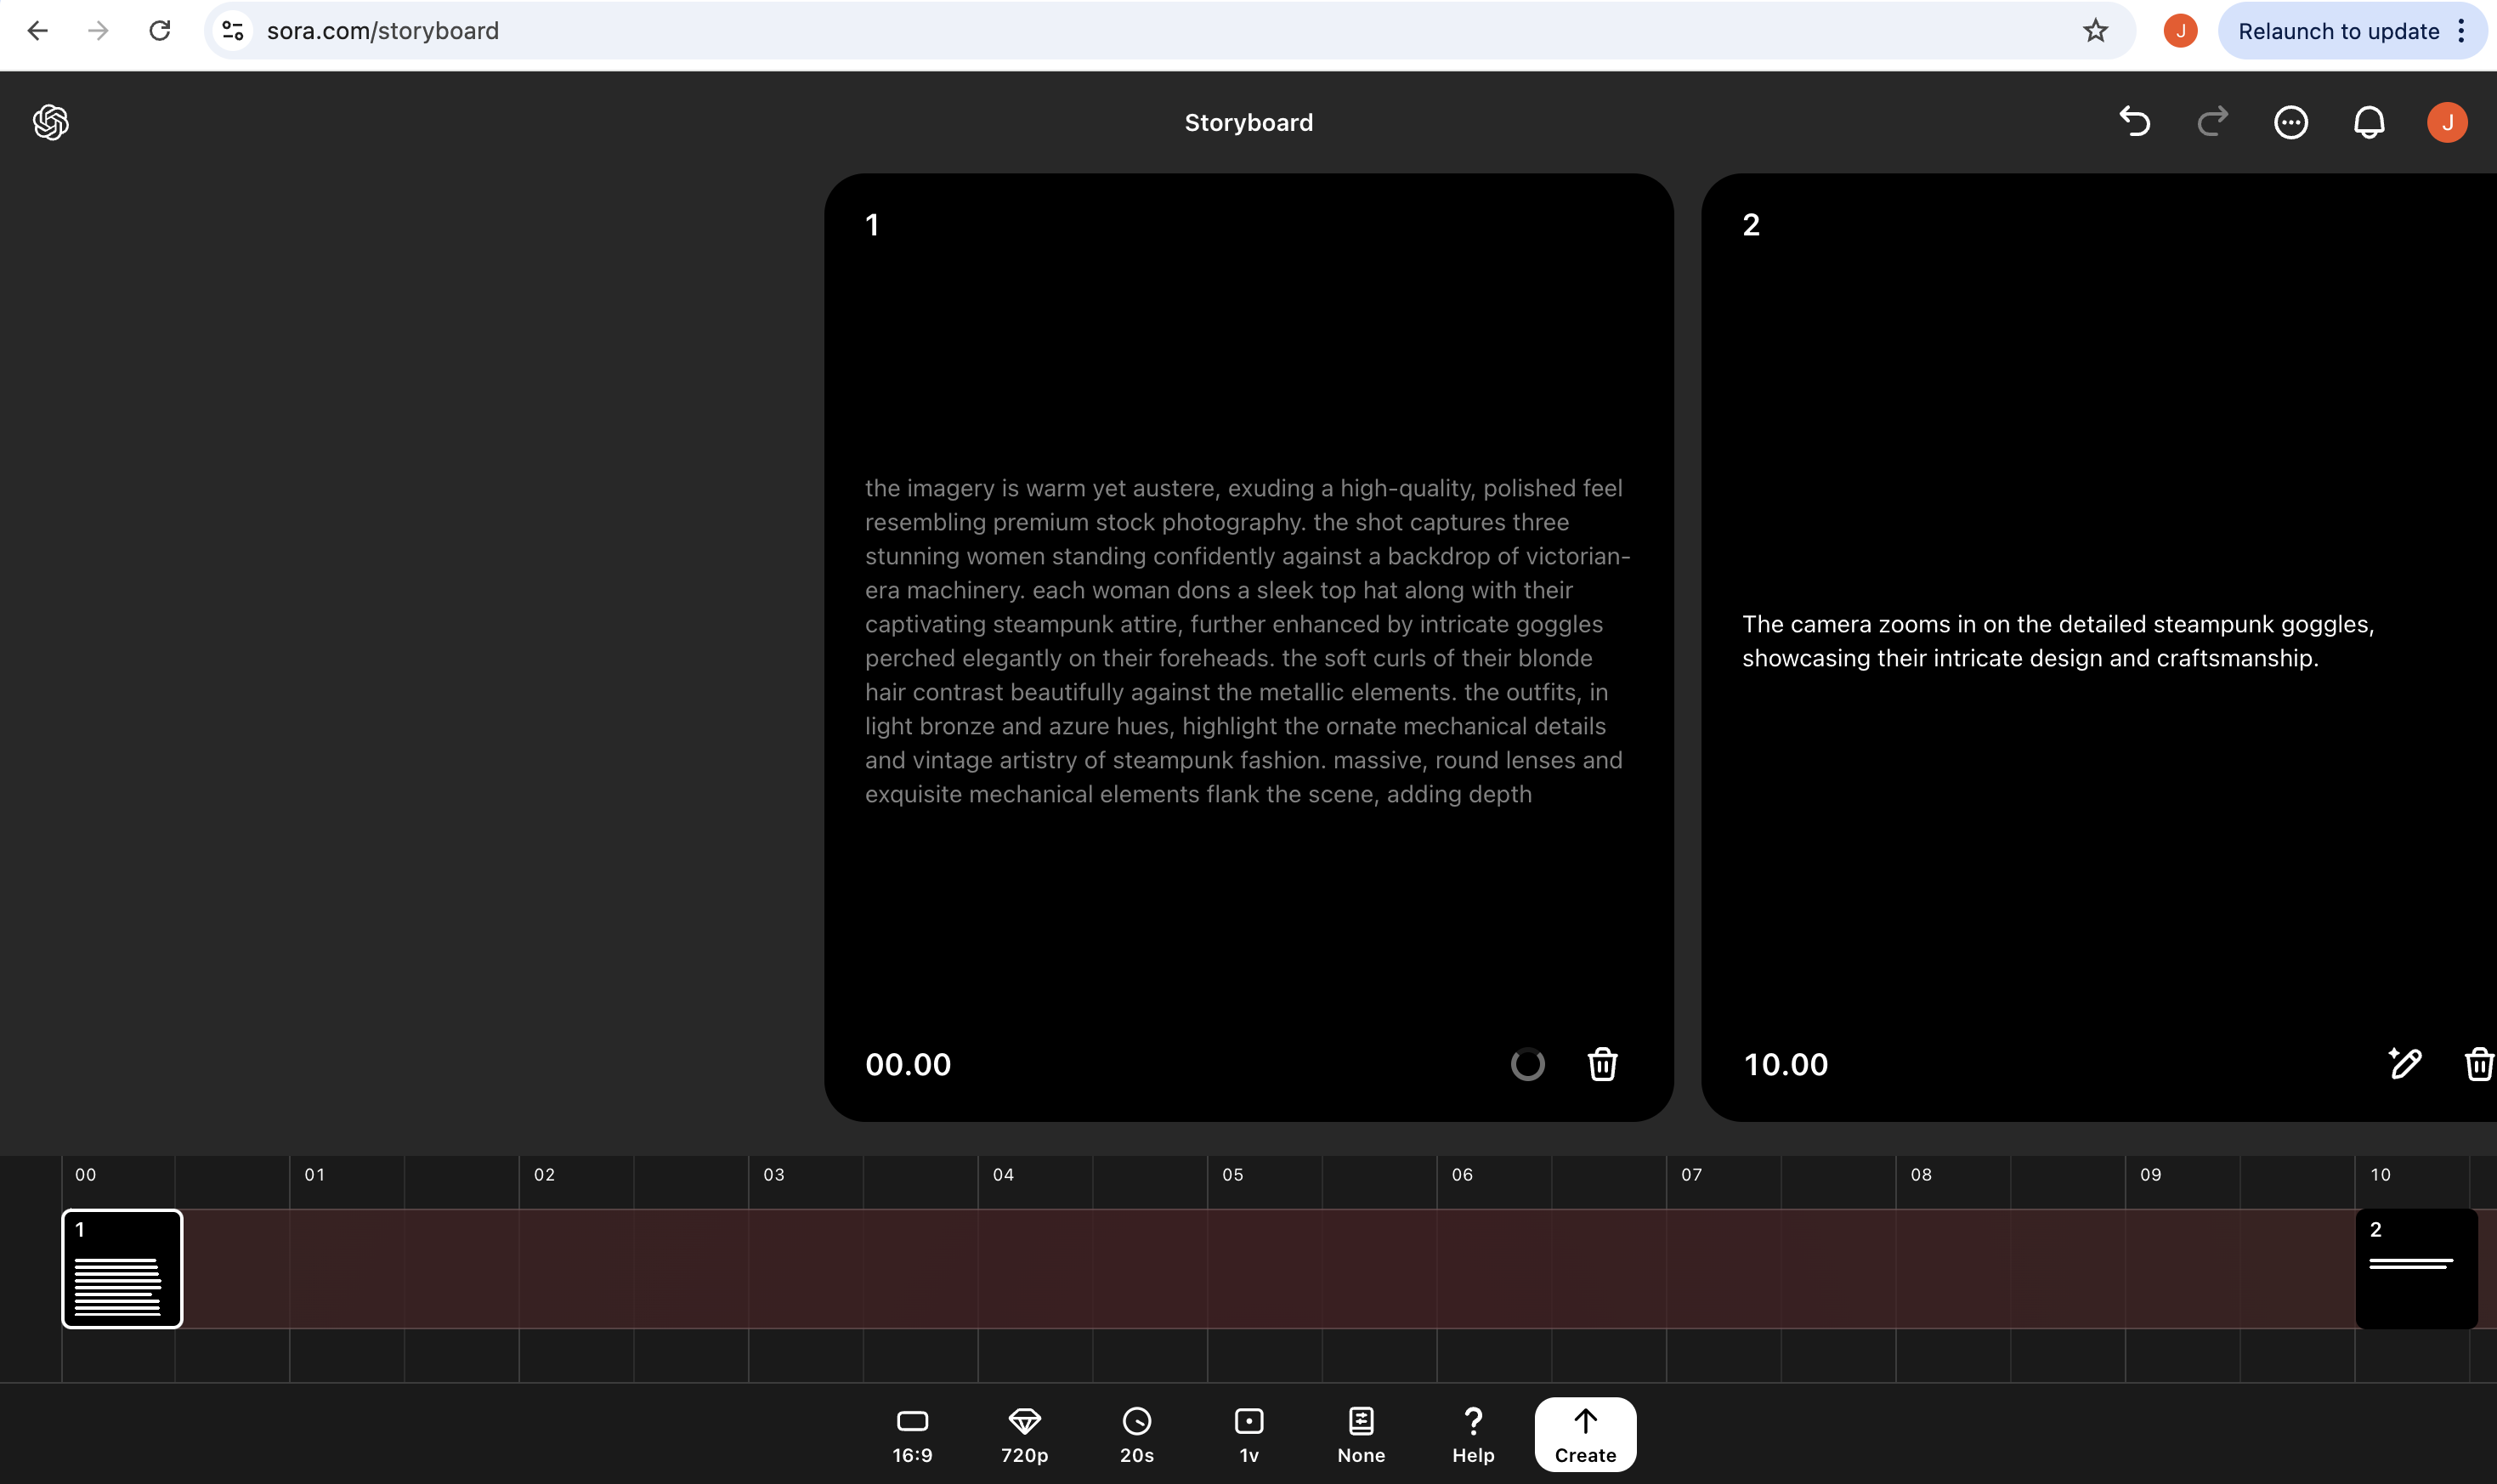Undo the last storyboard change

(x=2134, y=122)
